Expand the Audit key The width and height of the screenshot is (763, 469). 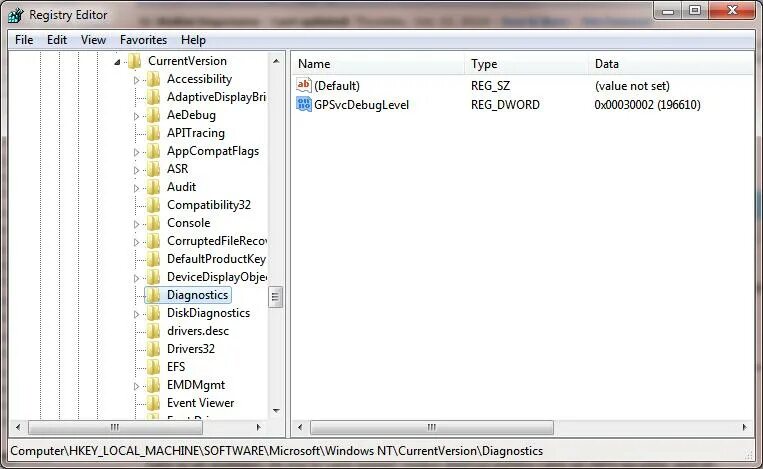(136, 188)
